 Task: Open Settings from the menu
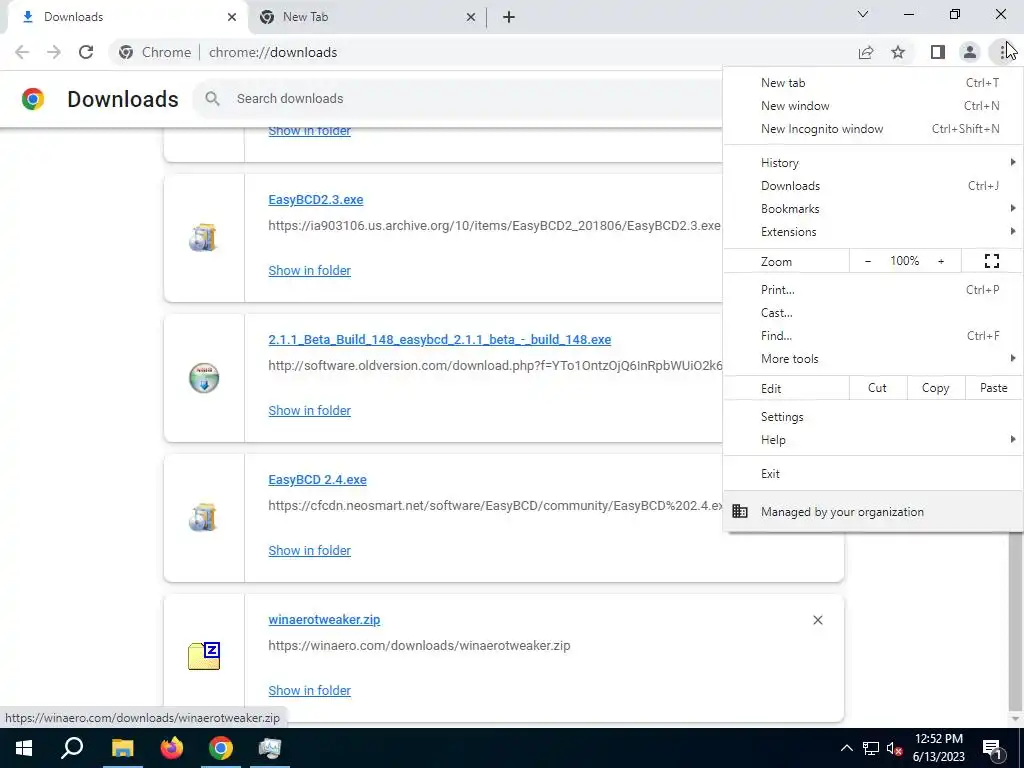pos(873,417)
